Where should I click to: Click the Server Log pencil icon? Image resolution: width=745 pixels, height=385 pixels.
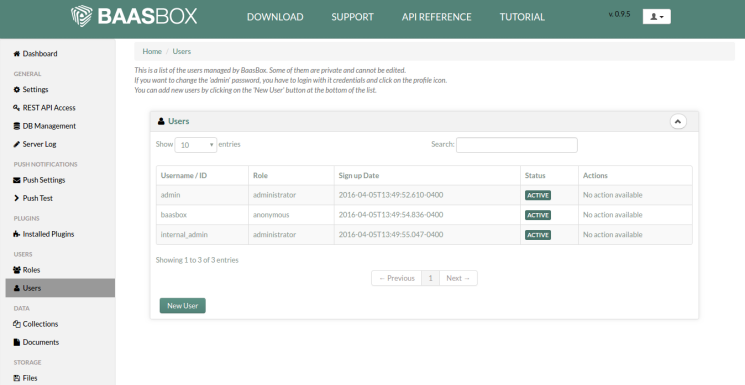pyautogui.click(x=17, y=144)
